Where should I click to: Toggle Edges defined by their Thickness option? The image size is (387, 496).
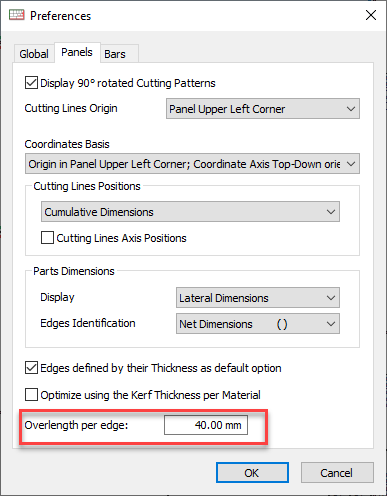31,368
